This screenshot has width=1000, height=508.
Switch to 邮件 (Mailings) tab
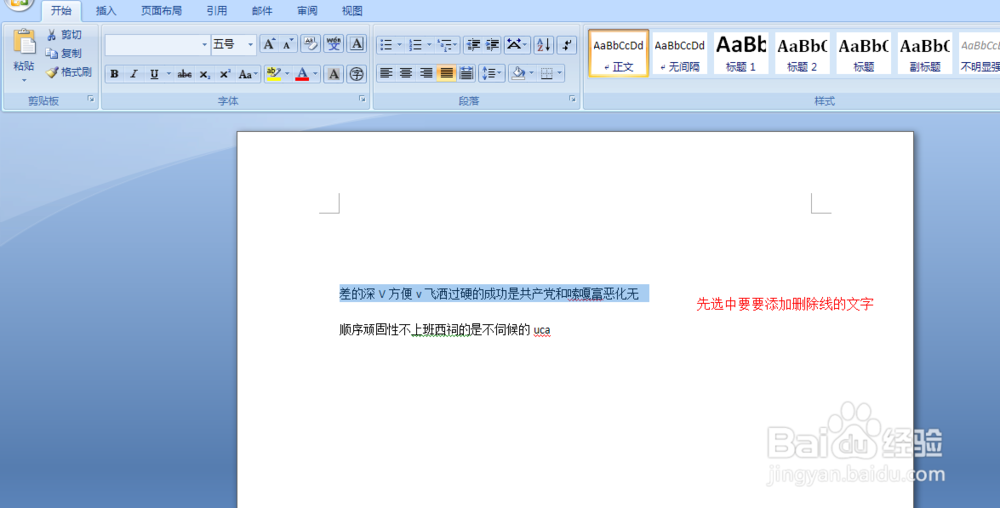261,11
